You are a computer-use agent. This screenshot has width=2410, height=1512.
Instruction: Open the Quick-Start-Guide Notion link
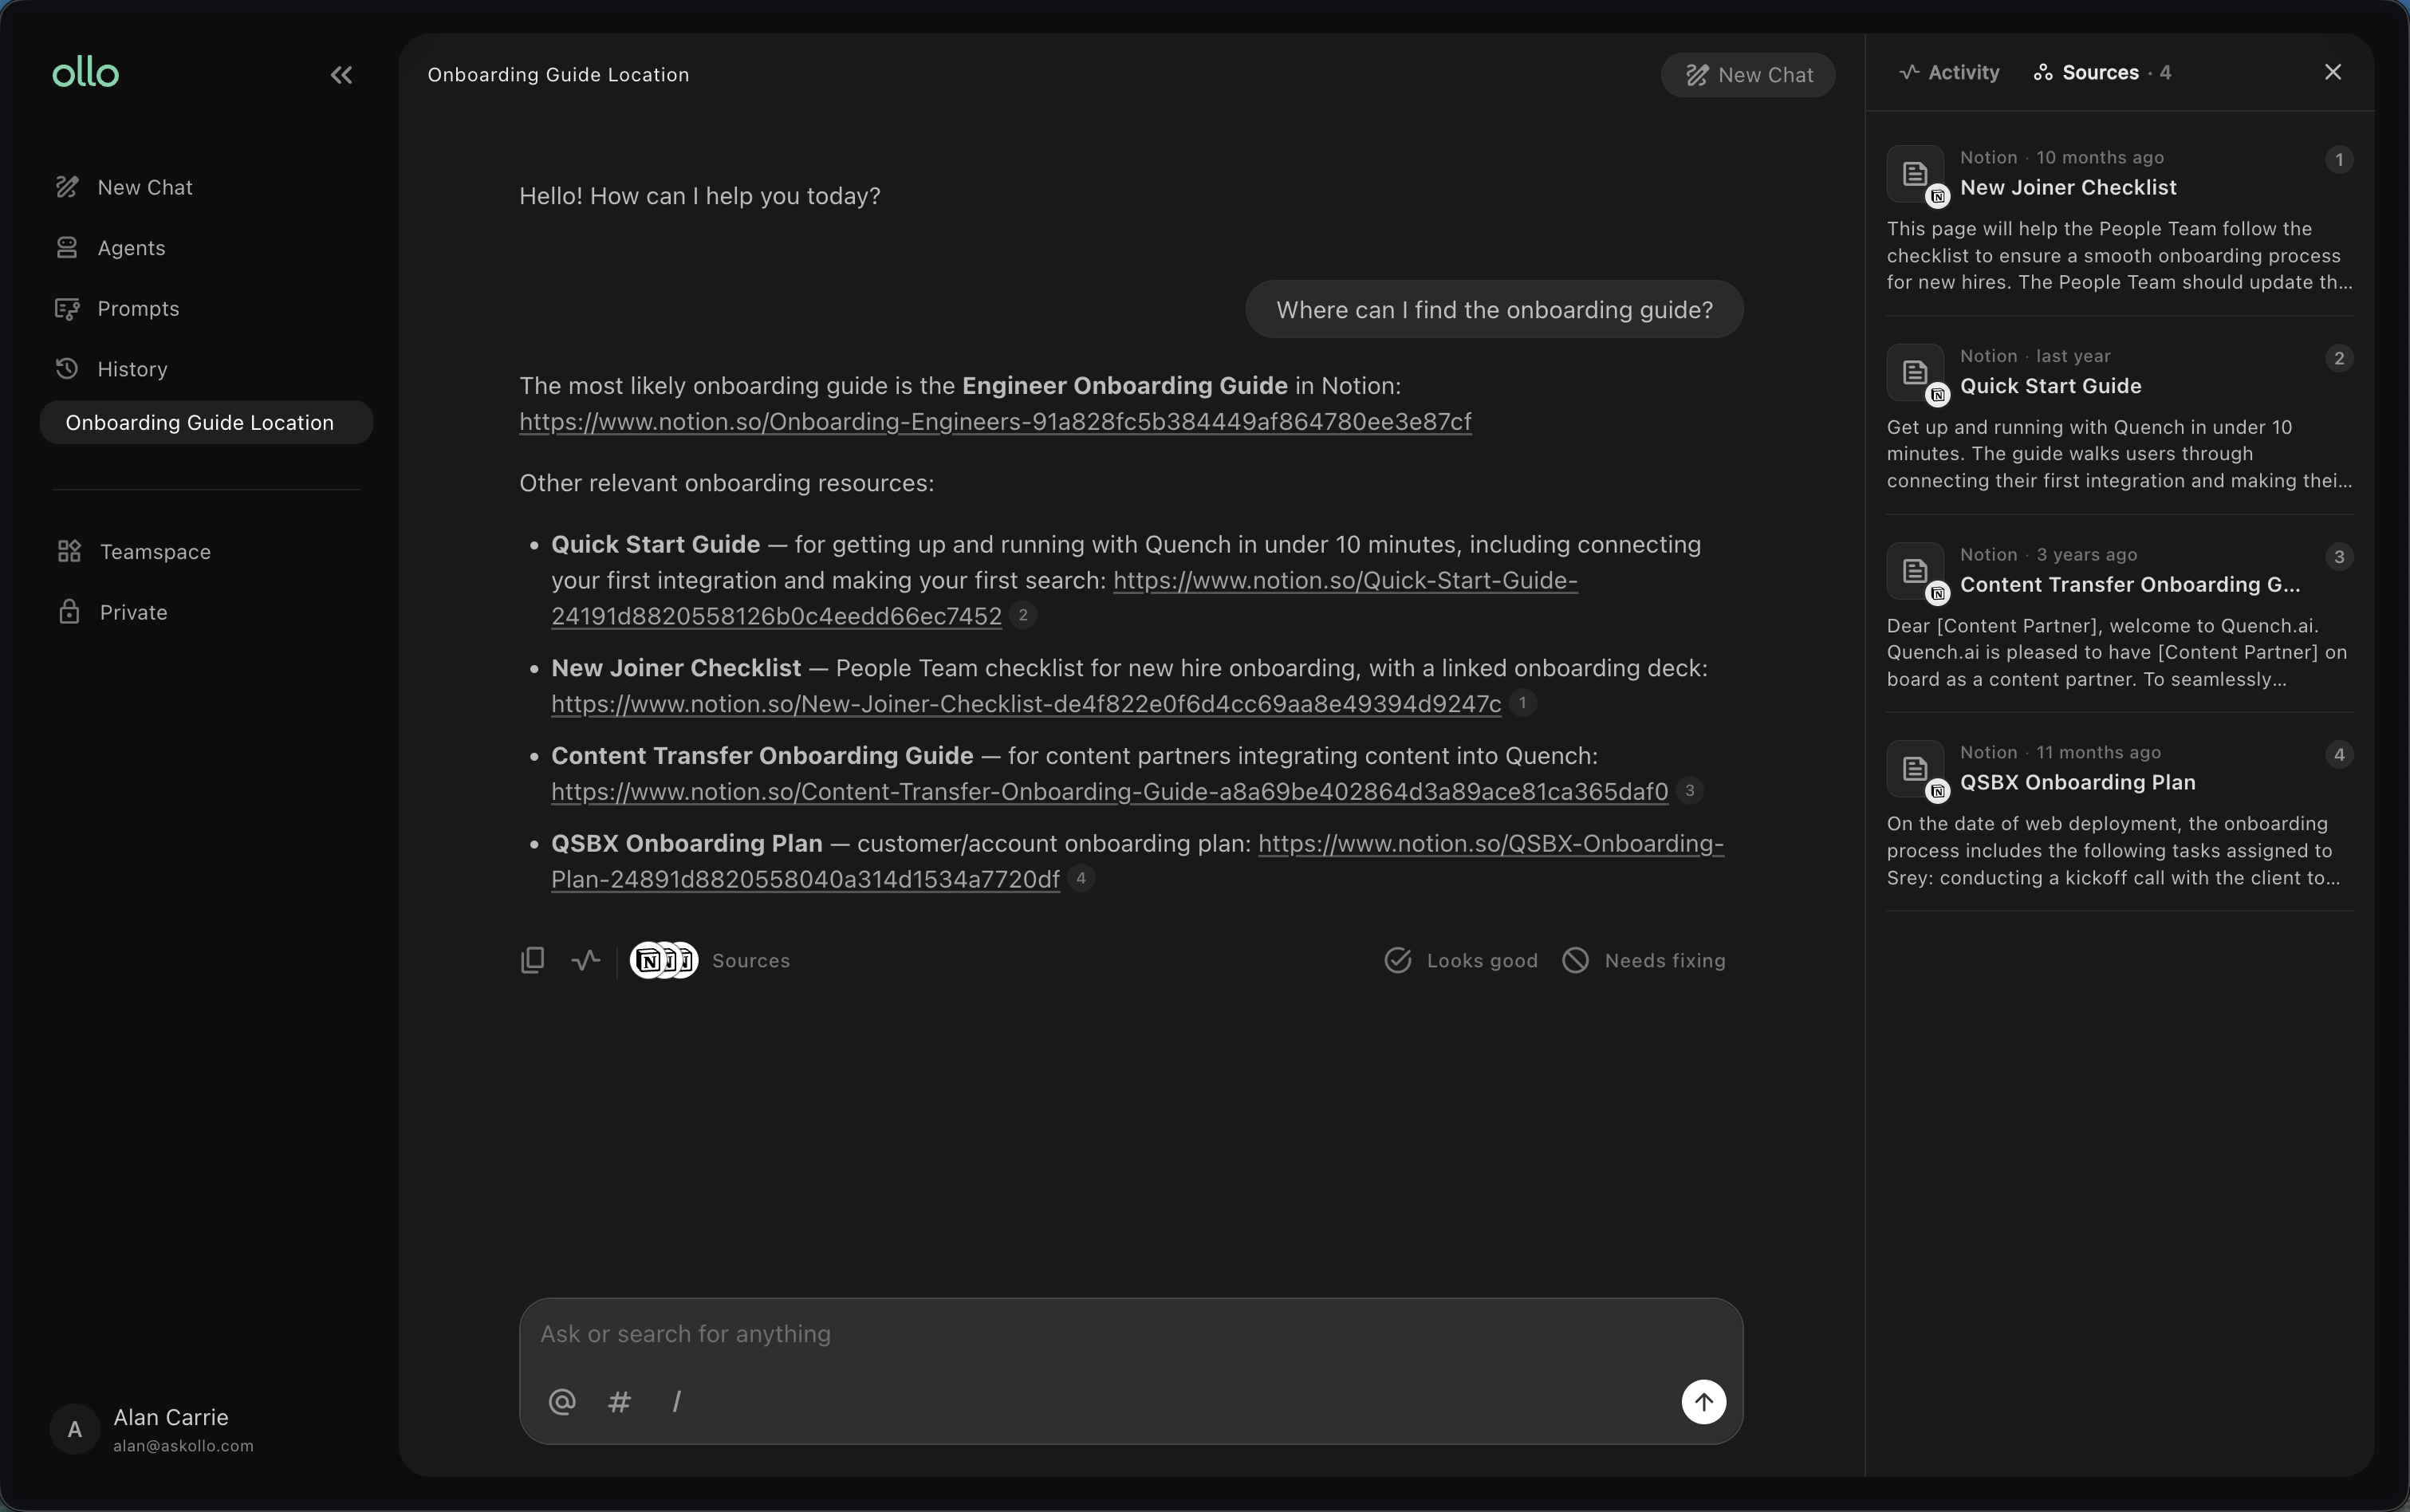point(1345,580)
